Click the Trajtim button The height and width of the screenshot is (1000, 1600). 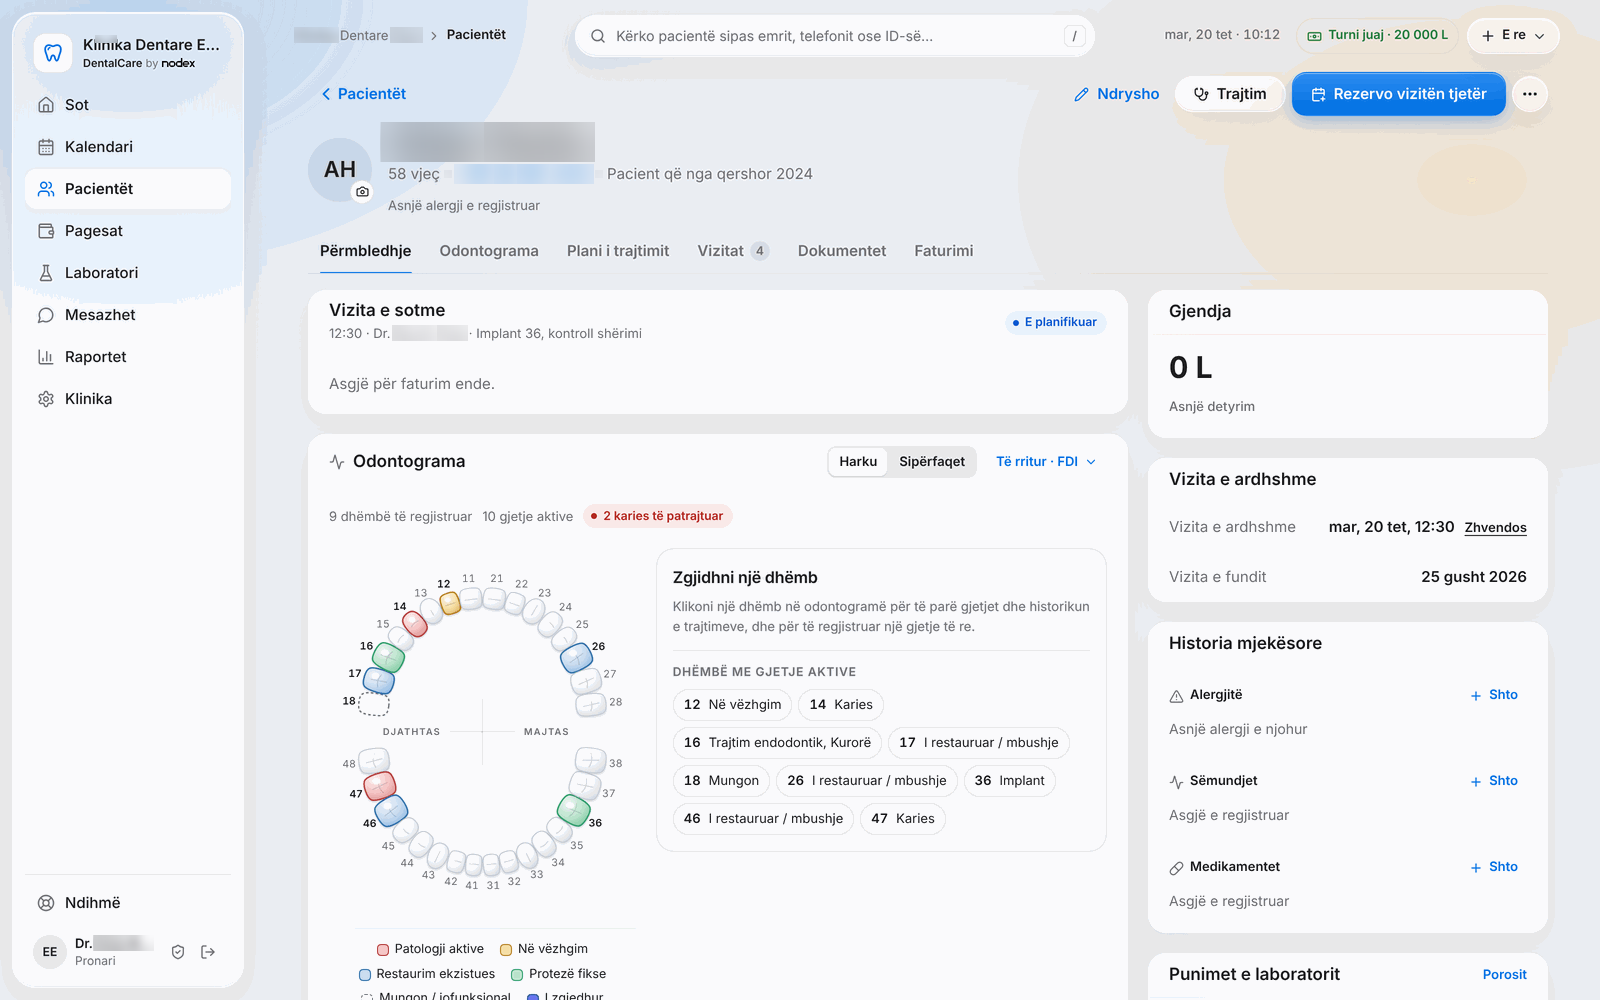tap(1230, 94)
